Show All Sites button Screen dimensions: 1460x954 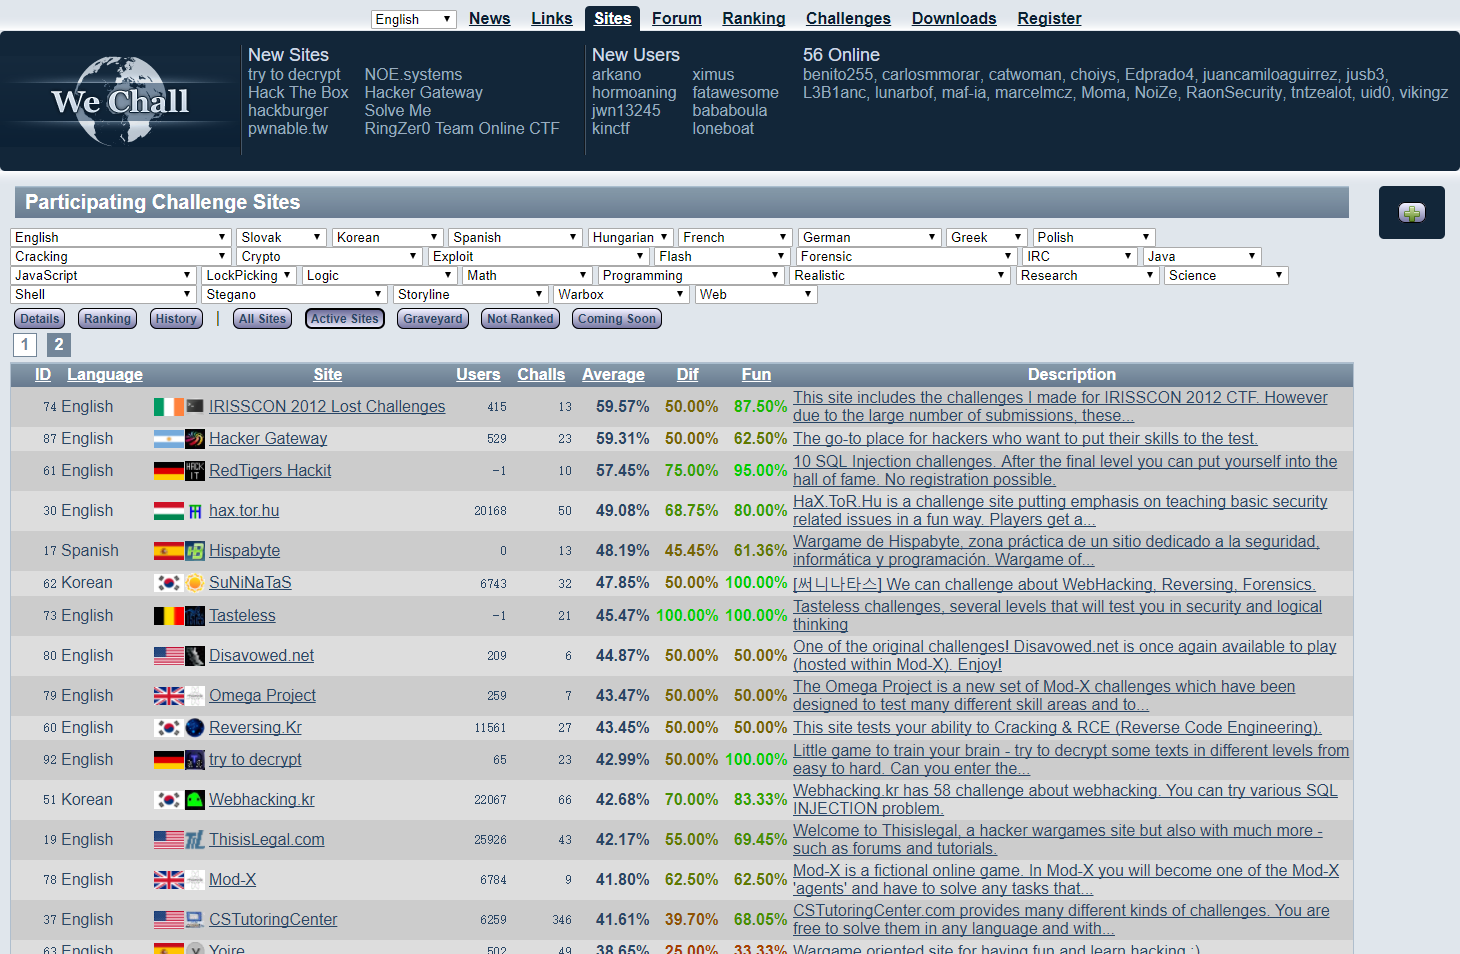pyautogui.click(x=262, y=319)
